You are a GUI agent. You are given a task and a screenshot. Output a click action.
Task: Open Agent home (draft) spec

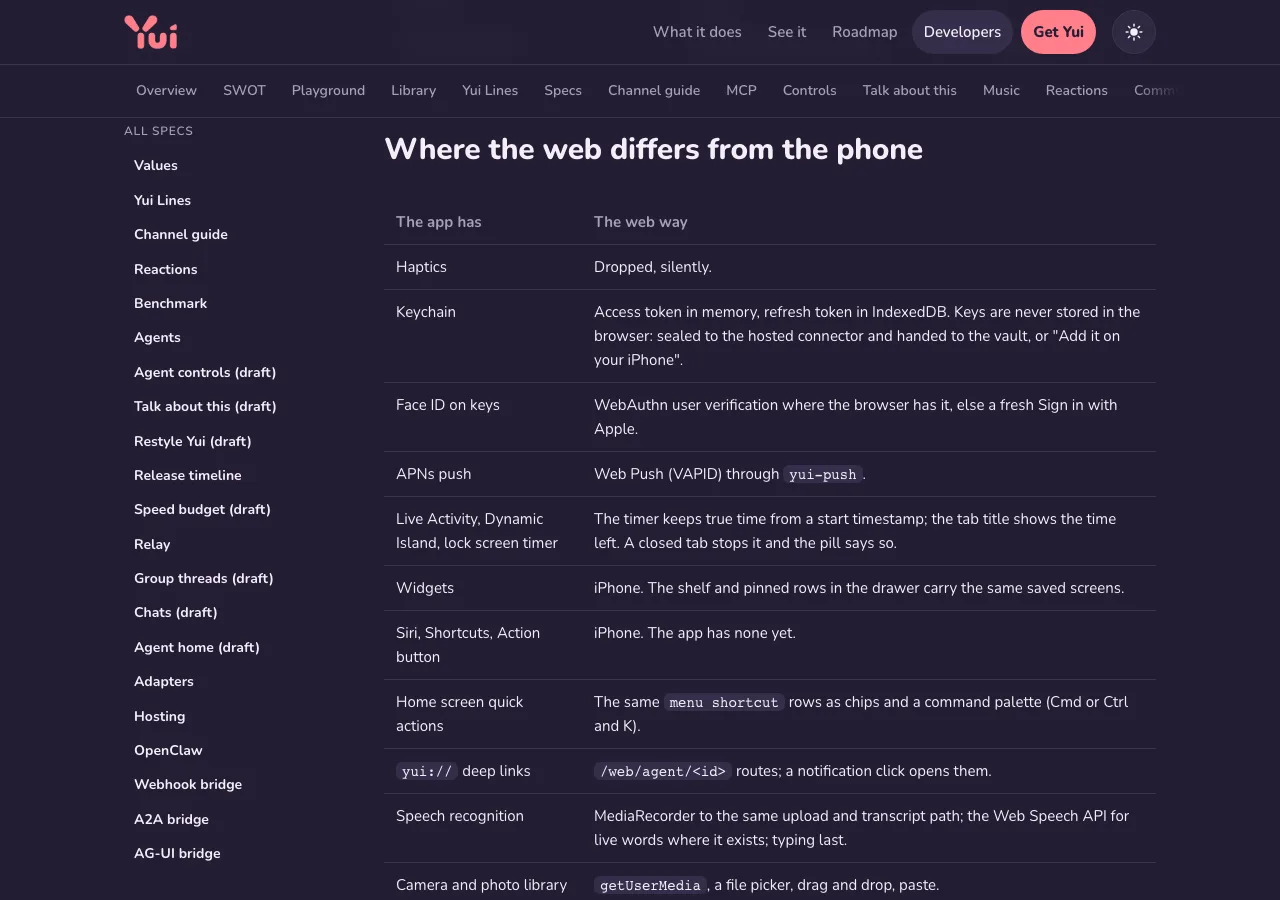tap(197, 647)
